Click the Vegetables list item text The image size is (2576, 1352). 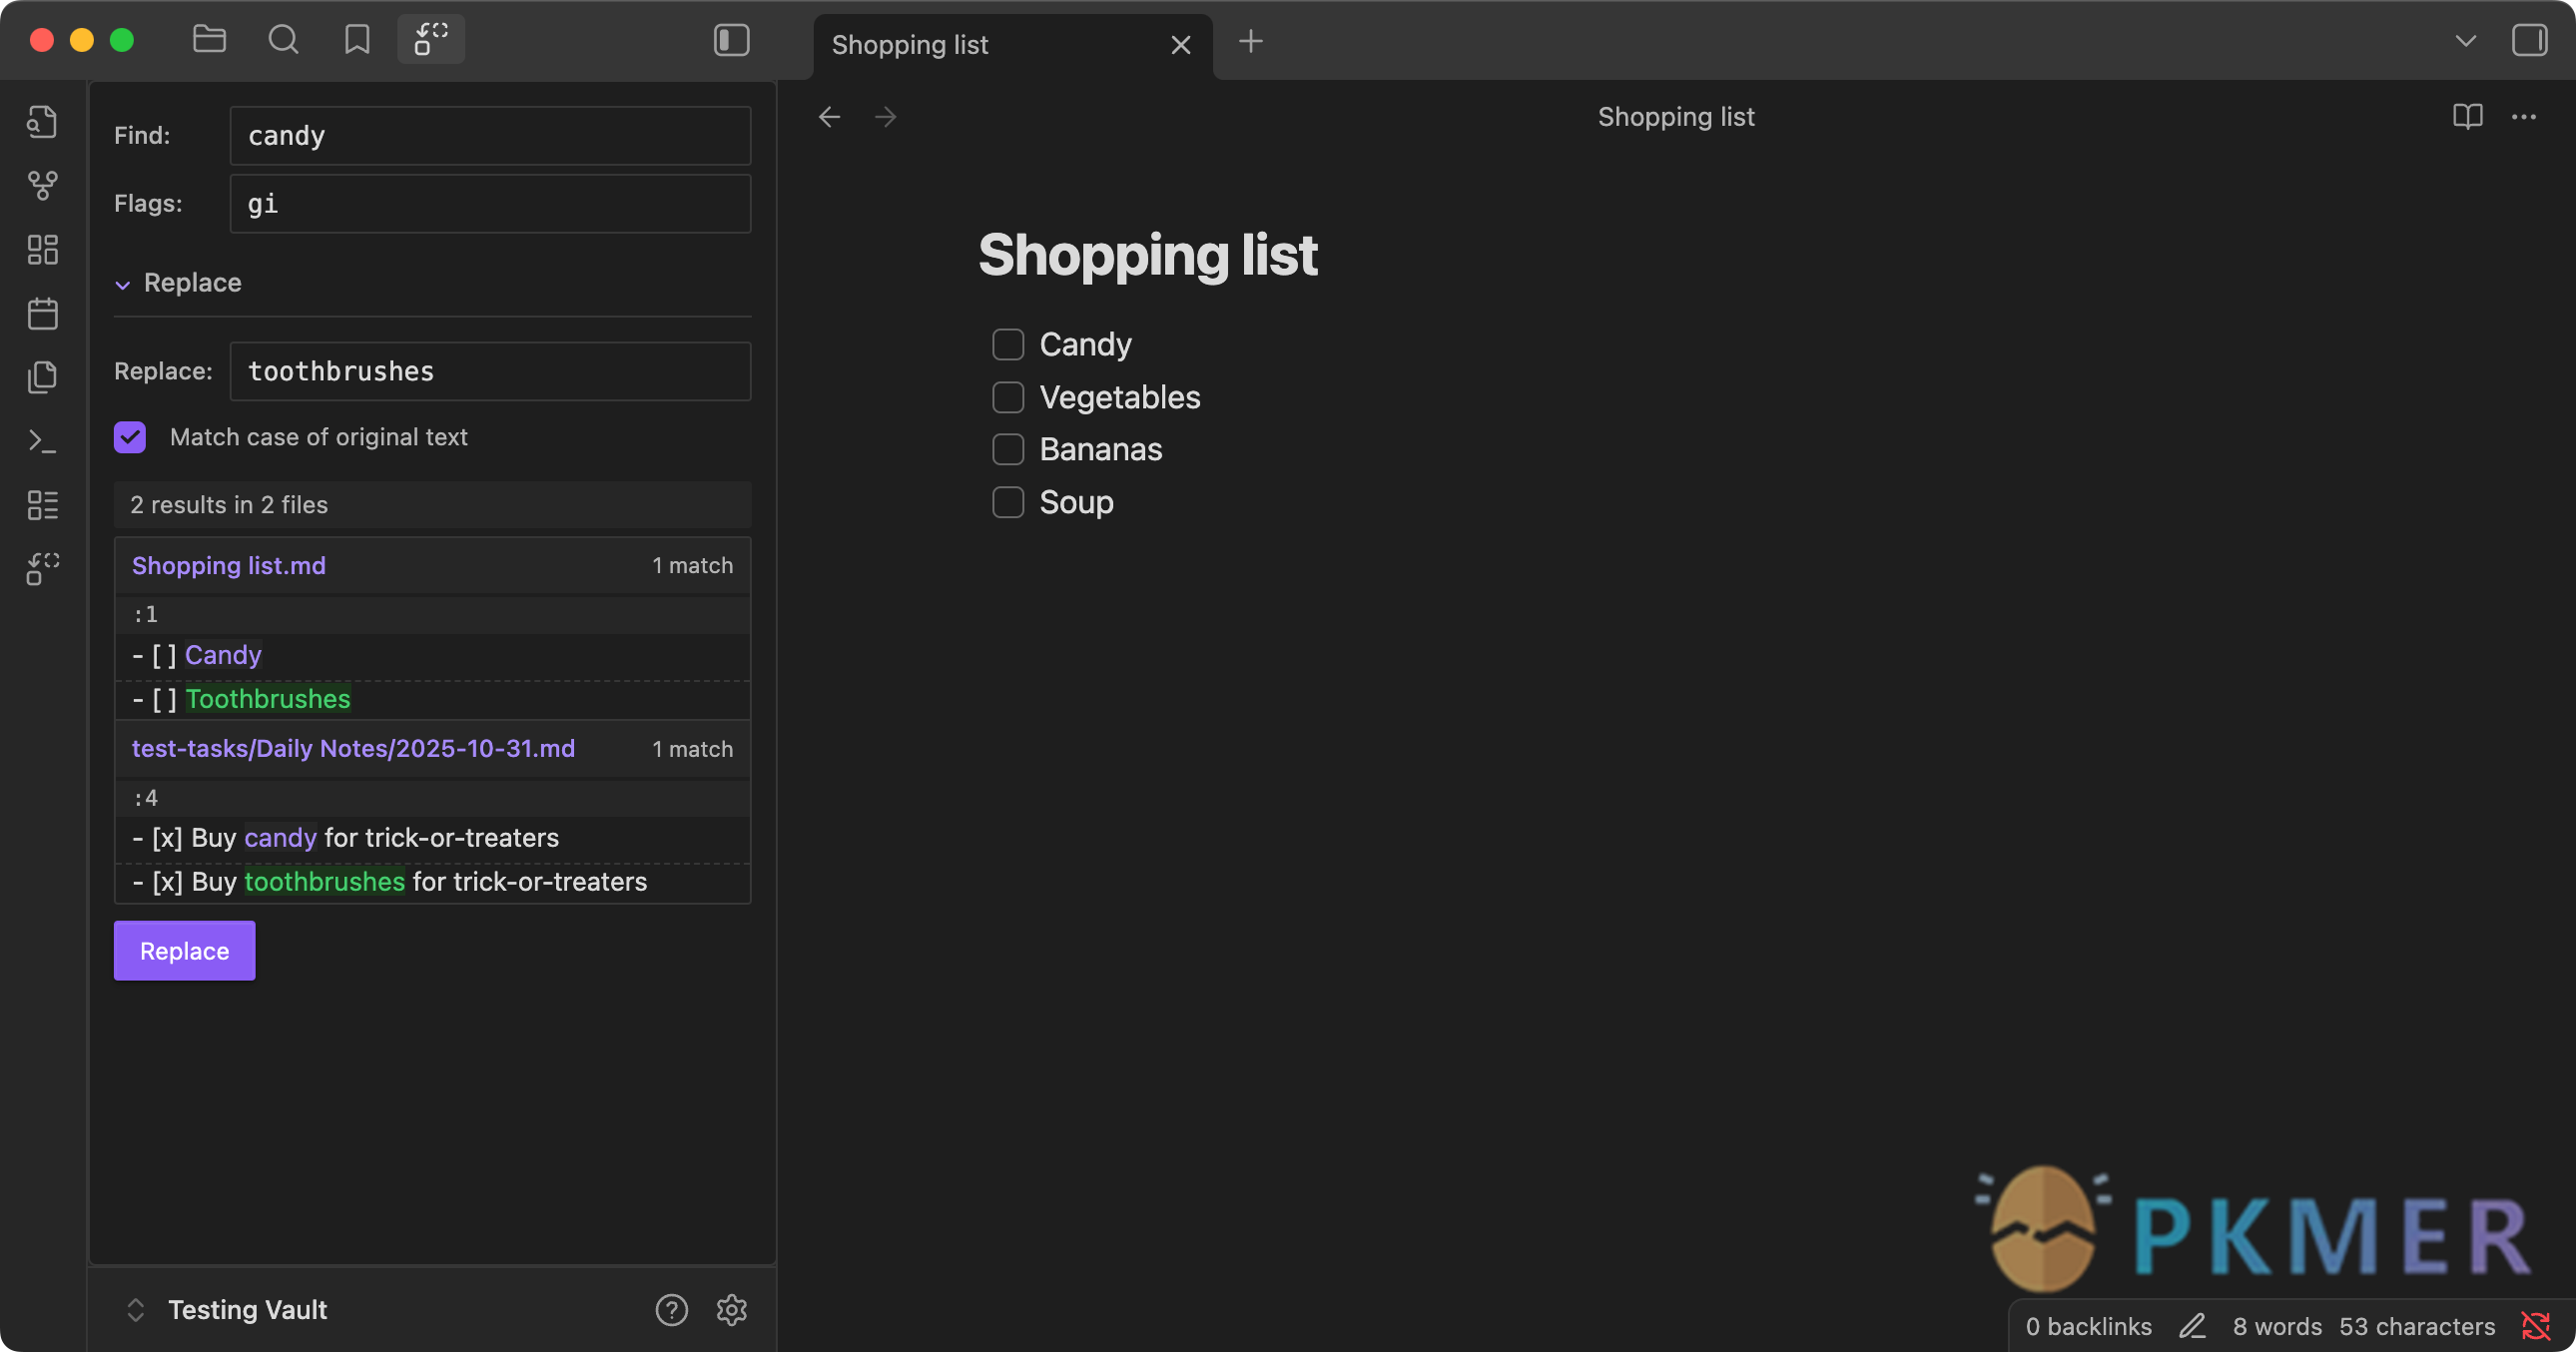point(1119,397)
